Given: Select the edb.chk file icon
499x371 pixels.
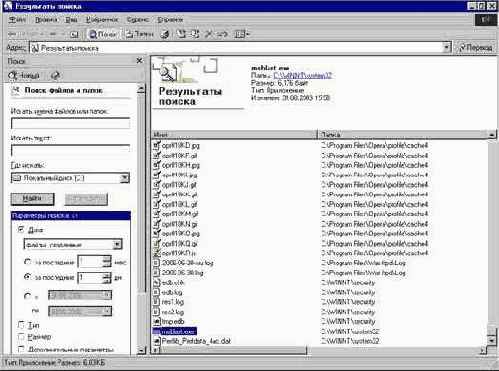Looking at the screenshot, I should click(157, 283).
